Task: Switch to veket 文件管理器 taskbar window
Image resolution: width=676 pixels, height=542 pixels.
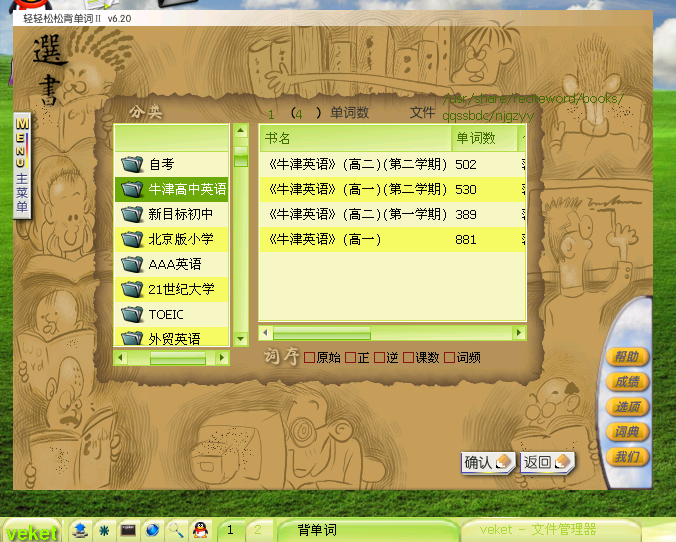Action: [551, 530]
